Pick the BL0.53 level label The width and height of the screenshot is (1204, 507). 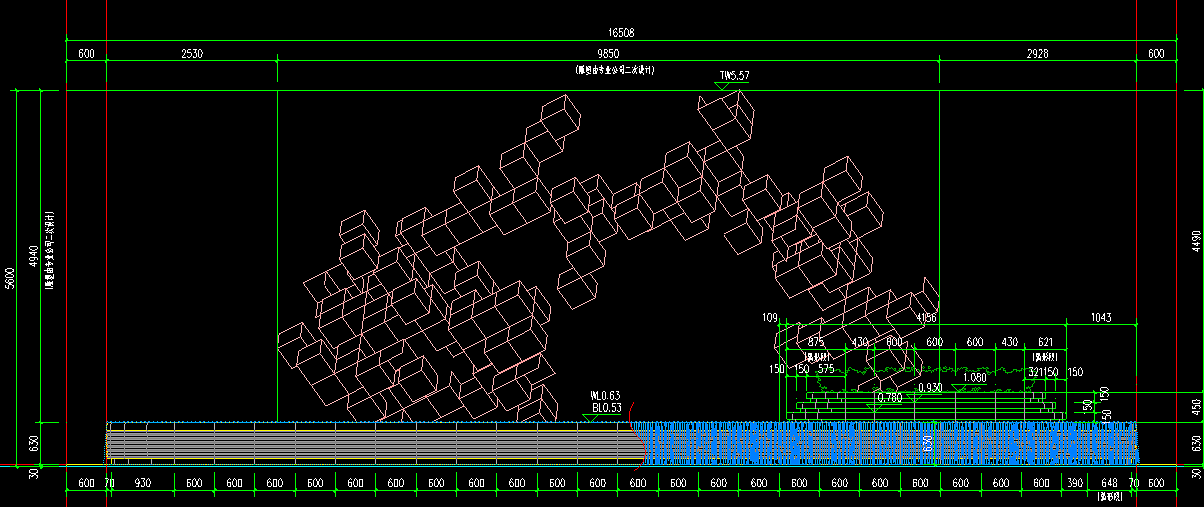[x=606, y=408]
